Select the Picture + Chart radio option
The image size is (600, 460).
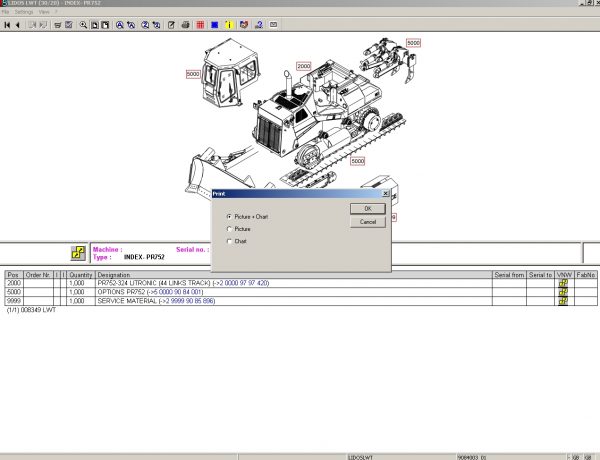coord(229,216)
